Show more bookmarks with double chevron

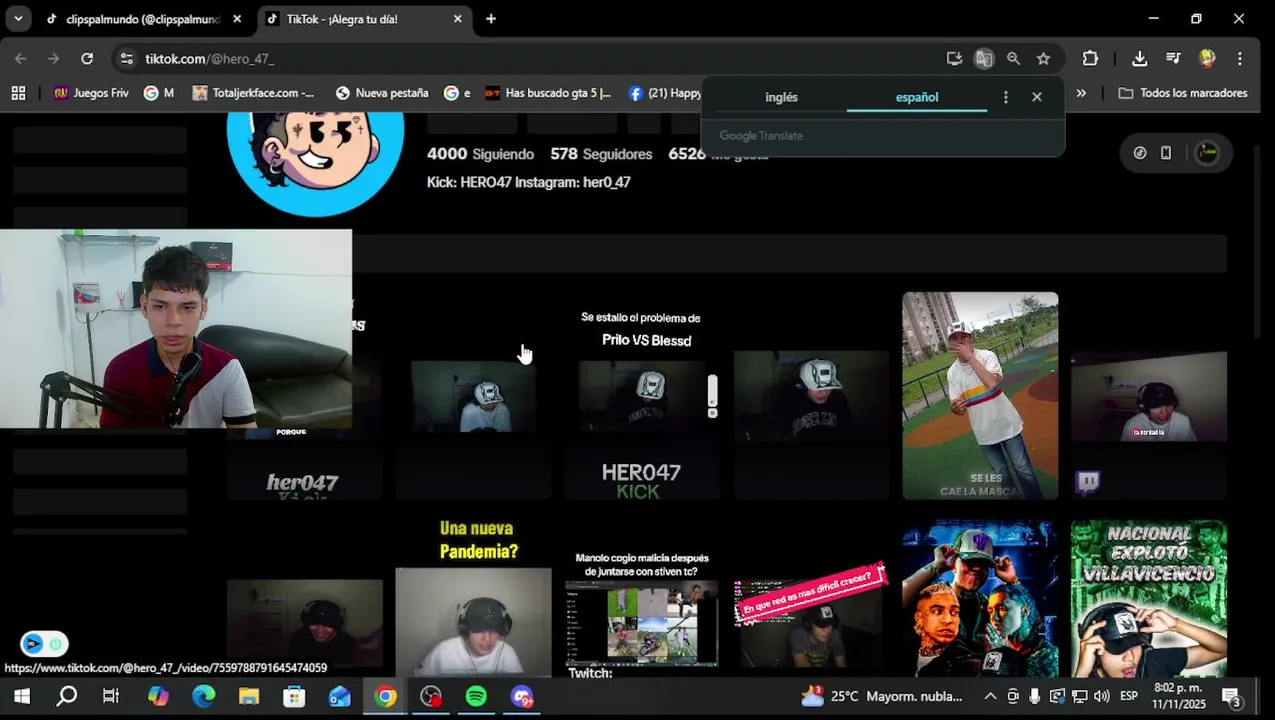1081,93
